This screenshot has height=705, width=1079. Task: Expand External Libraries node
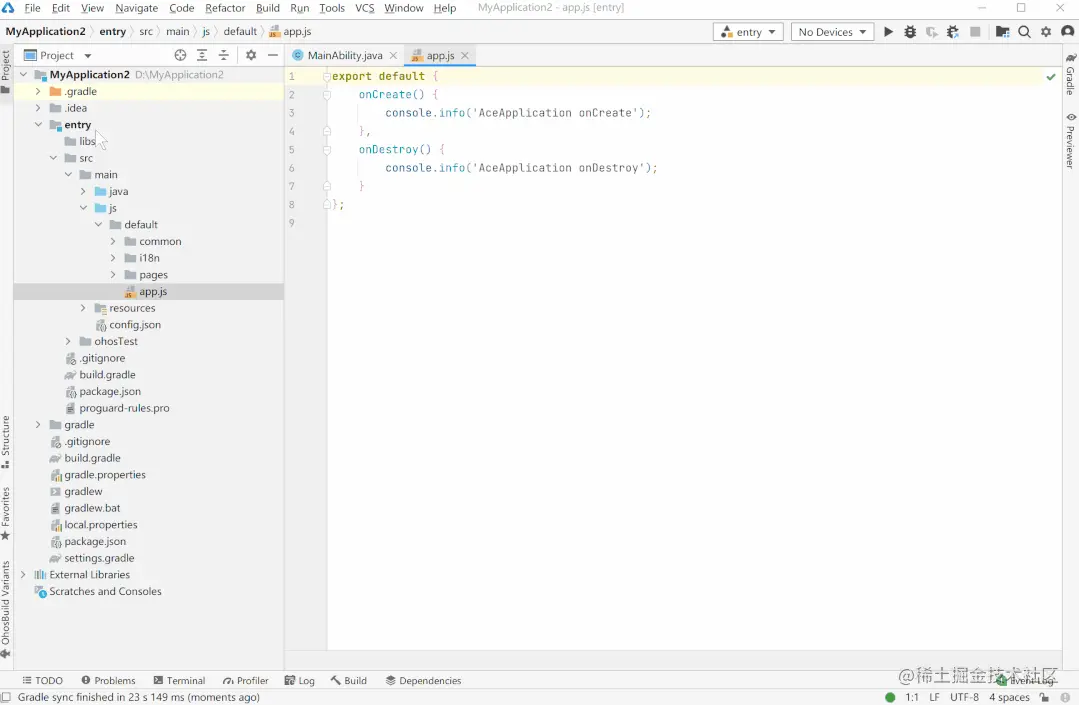tap(23, 574)
